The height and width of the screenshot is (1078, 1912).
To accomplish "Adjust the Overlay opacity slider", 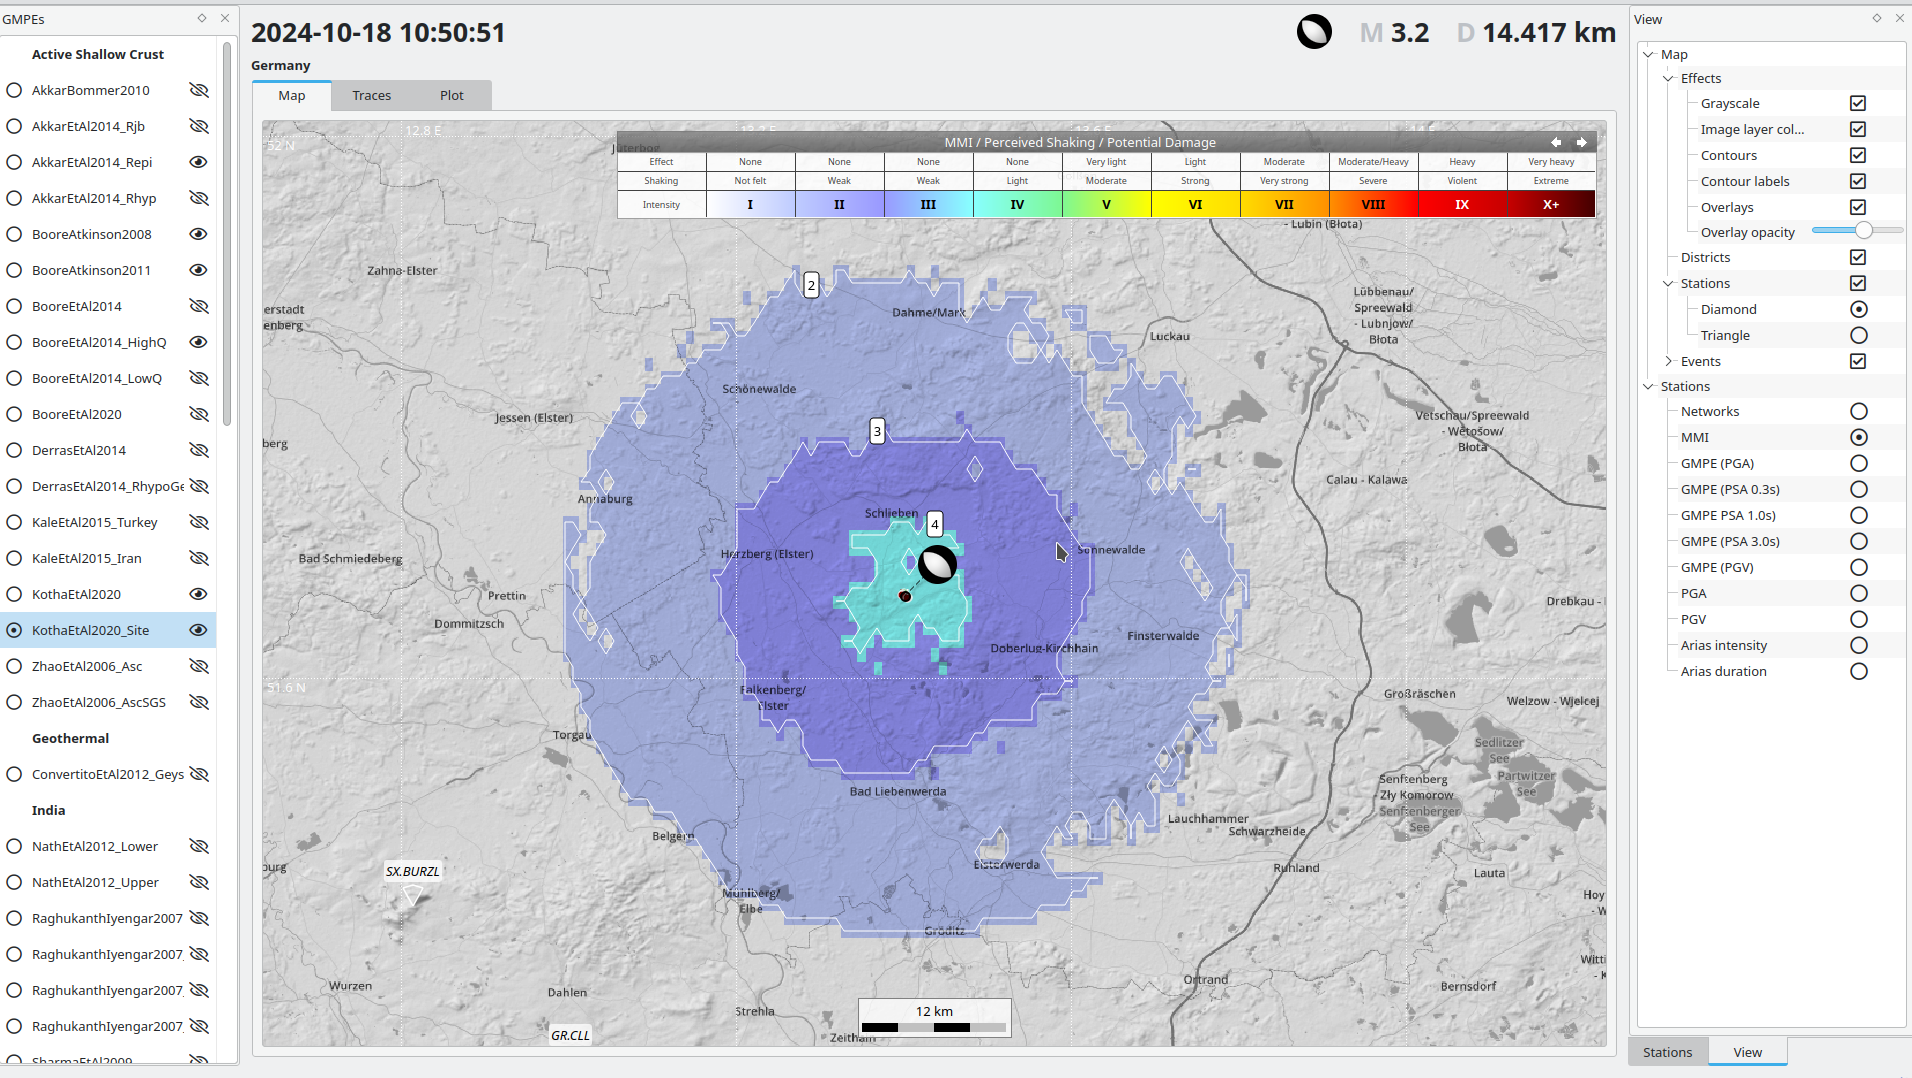I will click(1863, 231).
